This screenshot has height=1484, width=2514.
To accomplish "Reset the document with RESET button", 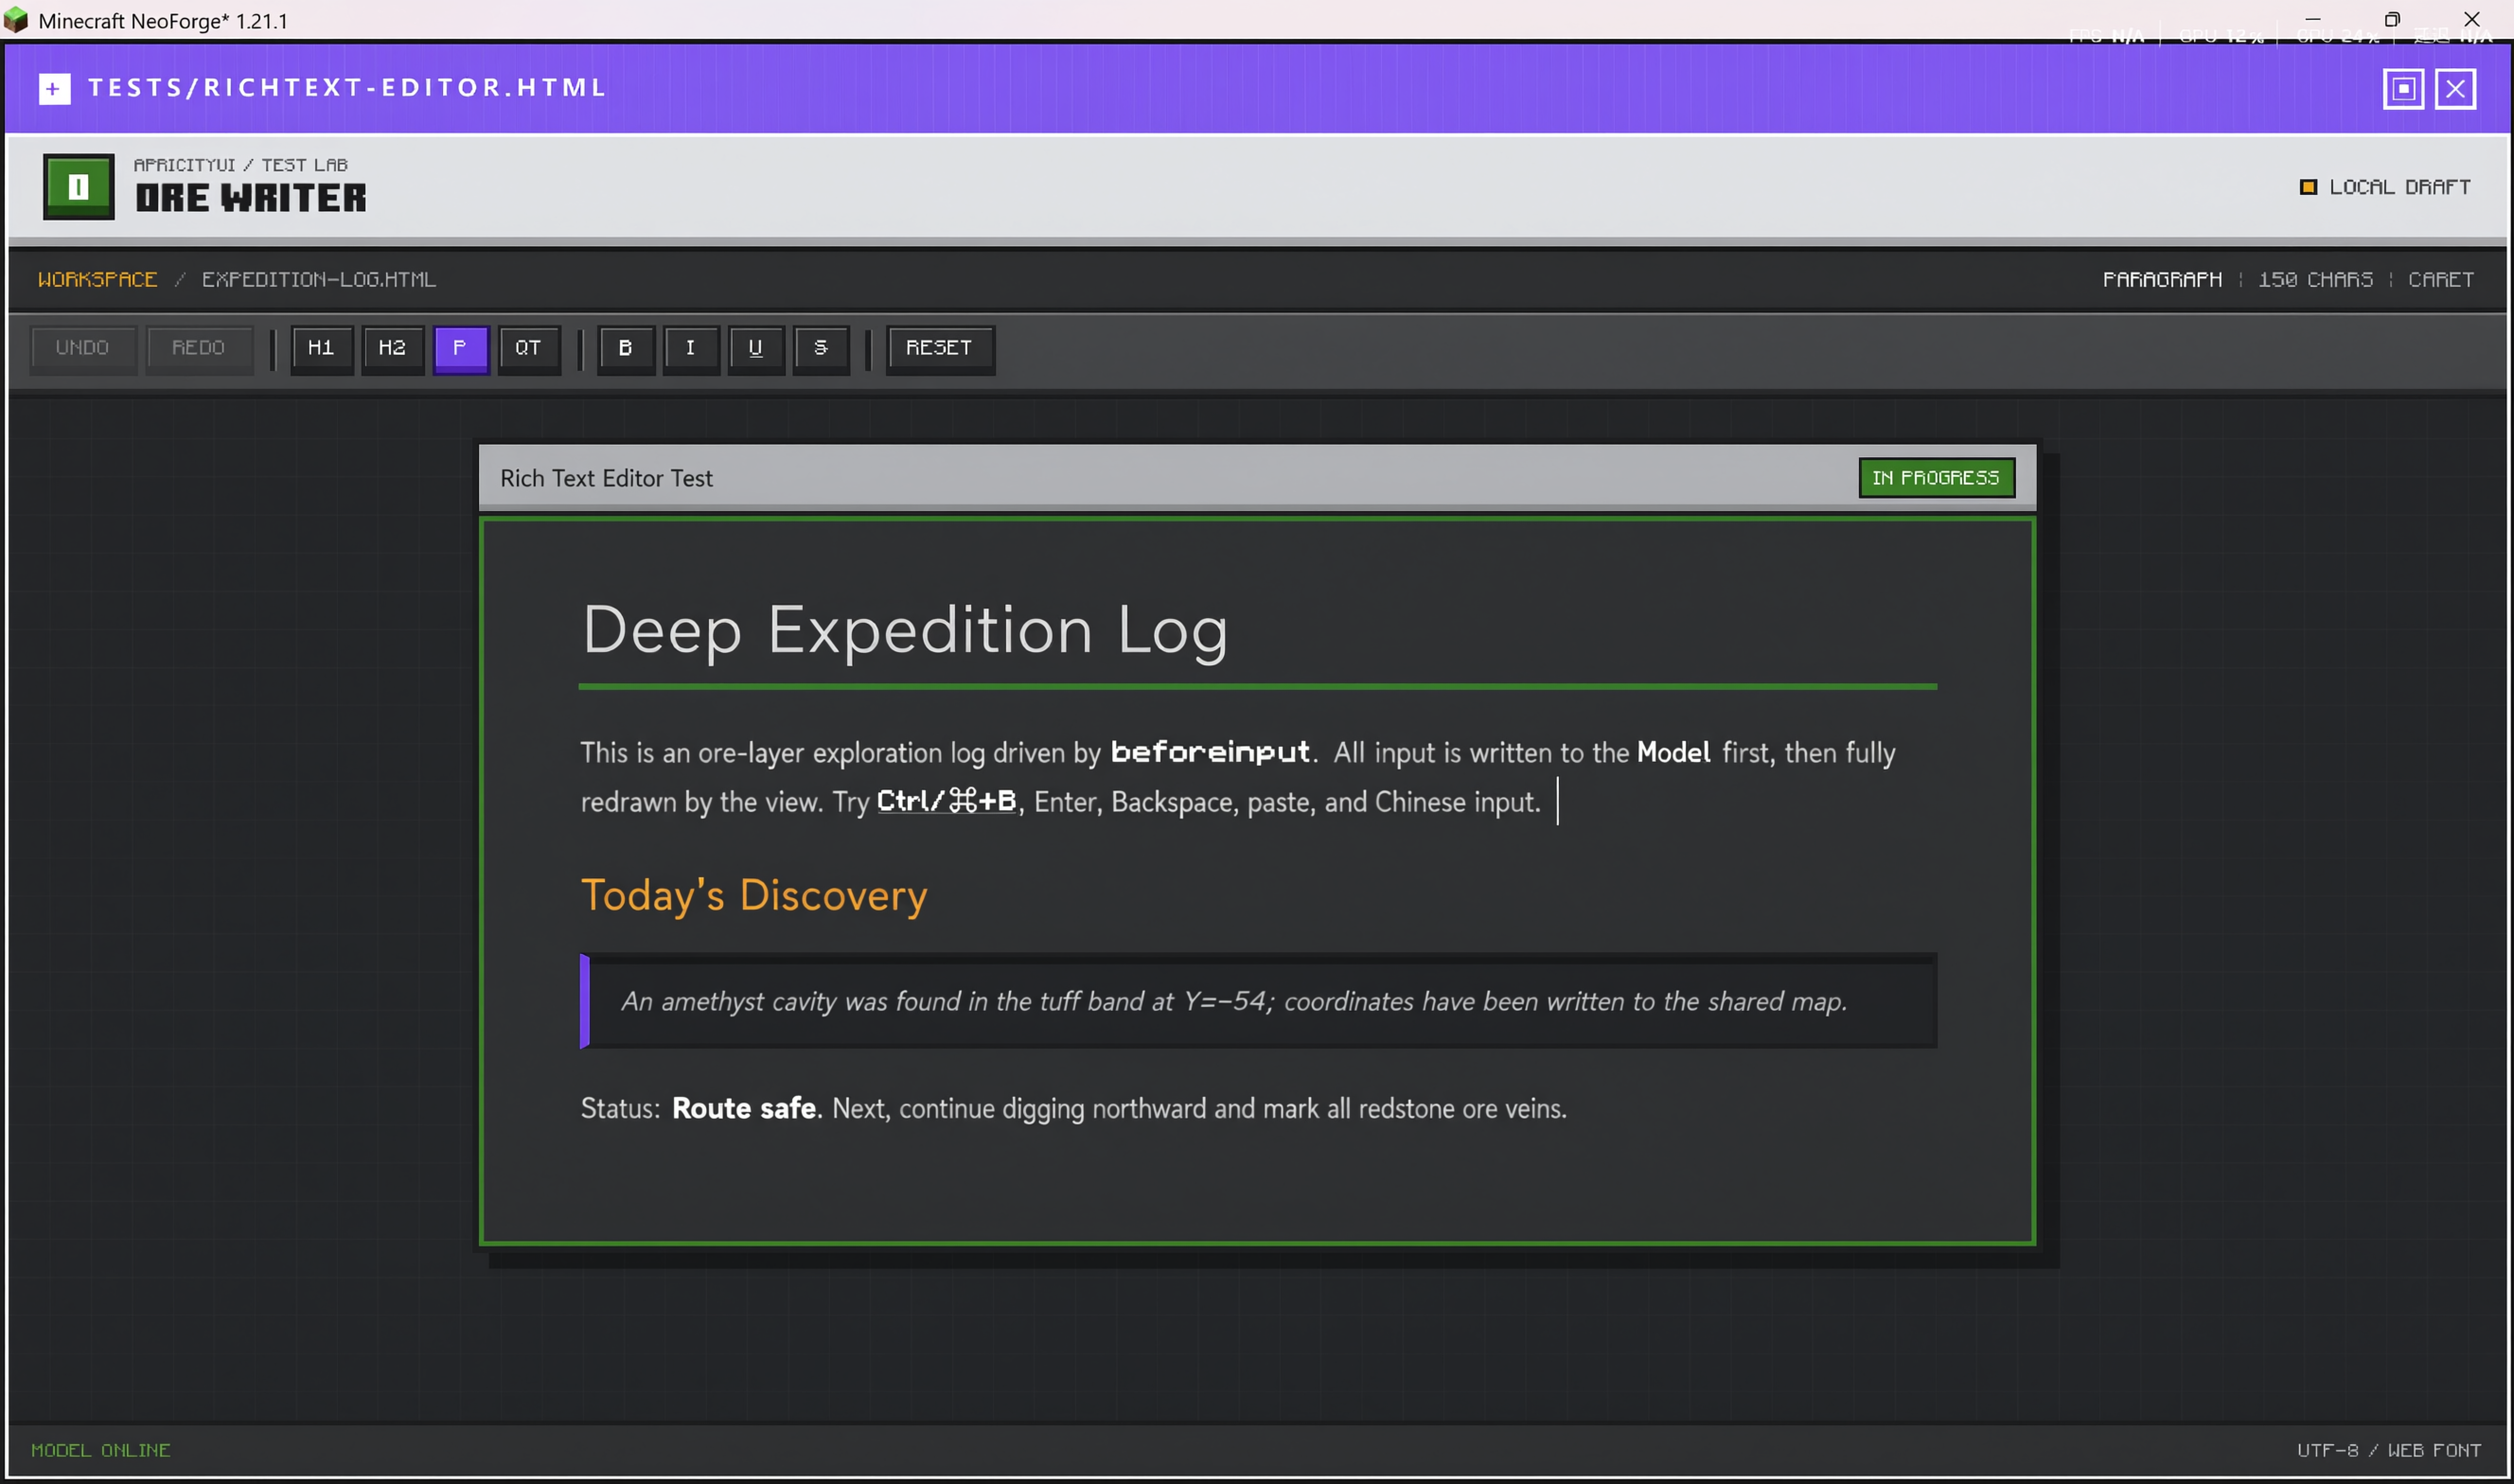I will click(x=939, y=348).
